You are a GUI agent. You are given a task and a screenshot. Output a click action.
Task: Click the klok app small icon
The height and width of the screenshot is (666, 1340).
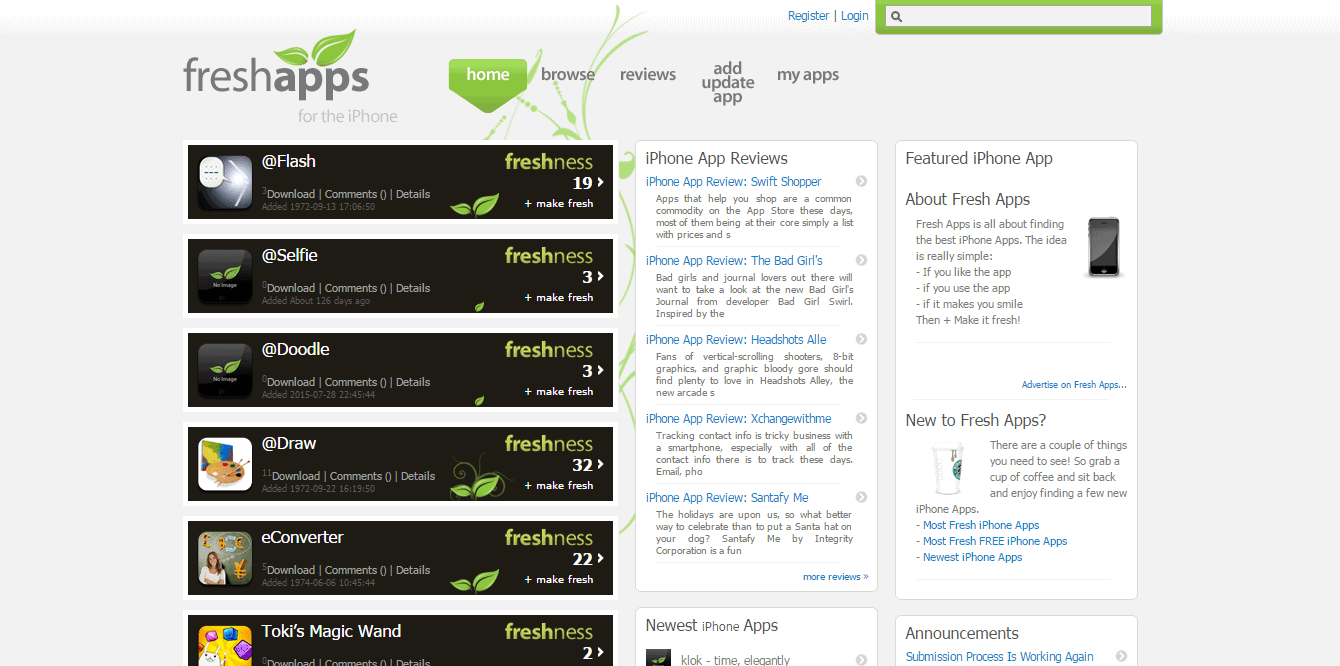click(x=658, y=658)
